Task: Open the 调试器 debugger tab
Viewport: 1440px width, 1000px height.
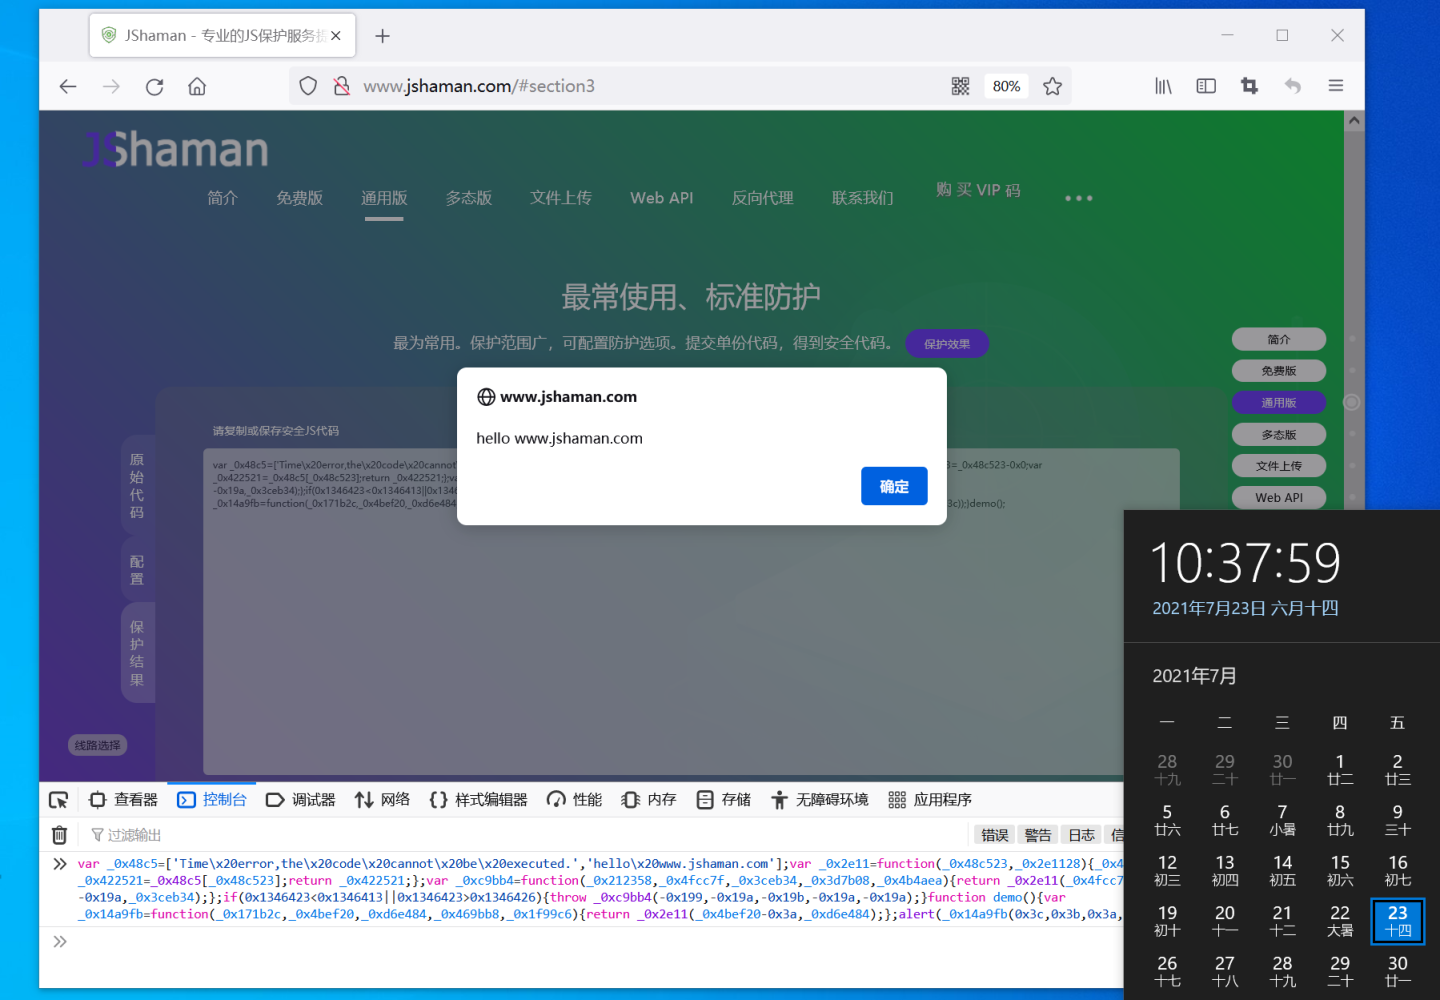Action: [301, 800]
